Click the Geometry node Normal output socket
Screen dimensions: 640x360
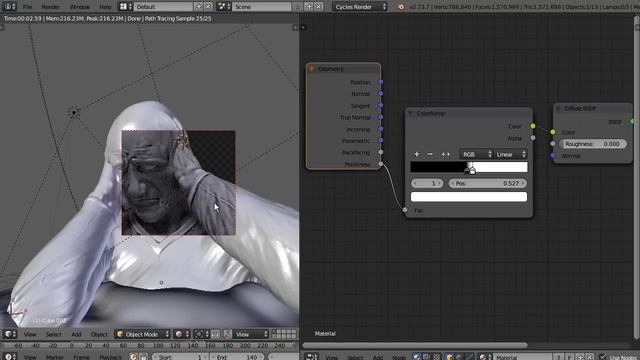(380, 93)
